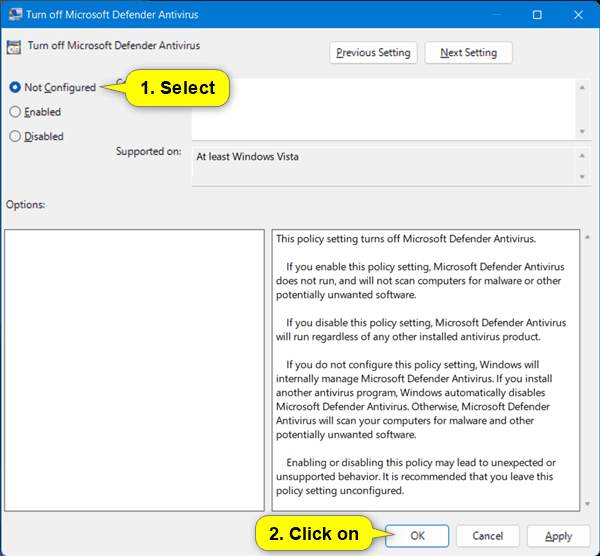This screenshot has height=556, width=600.
Task: Go to Previous Setting
Action: click(x=373, y=52)
